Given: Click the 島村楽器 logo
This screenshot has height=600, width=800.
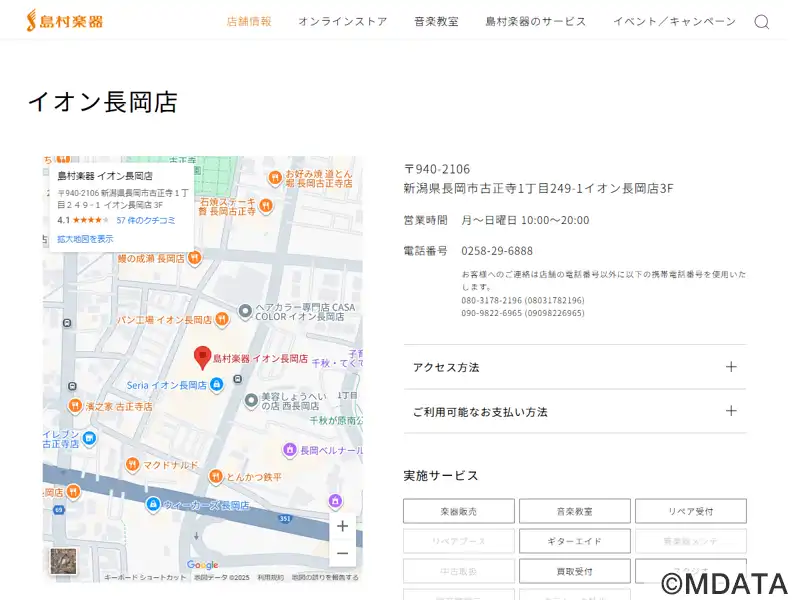Looking at the screenshot, I should 65,21.
